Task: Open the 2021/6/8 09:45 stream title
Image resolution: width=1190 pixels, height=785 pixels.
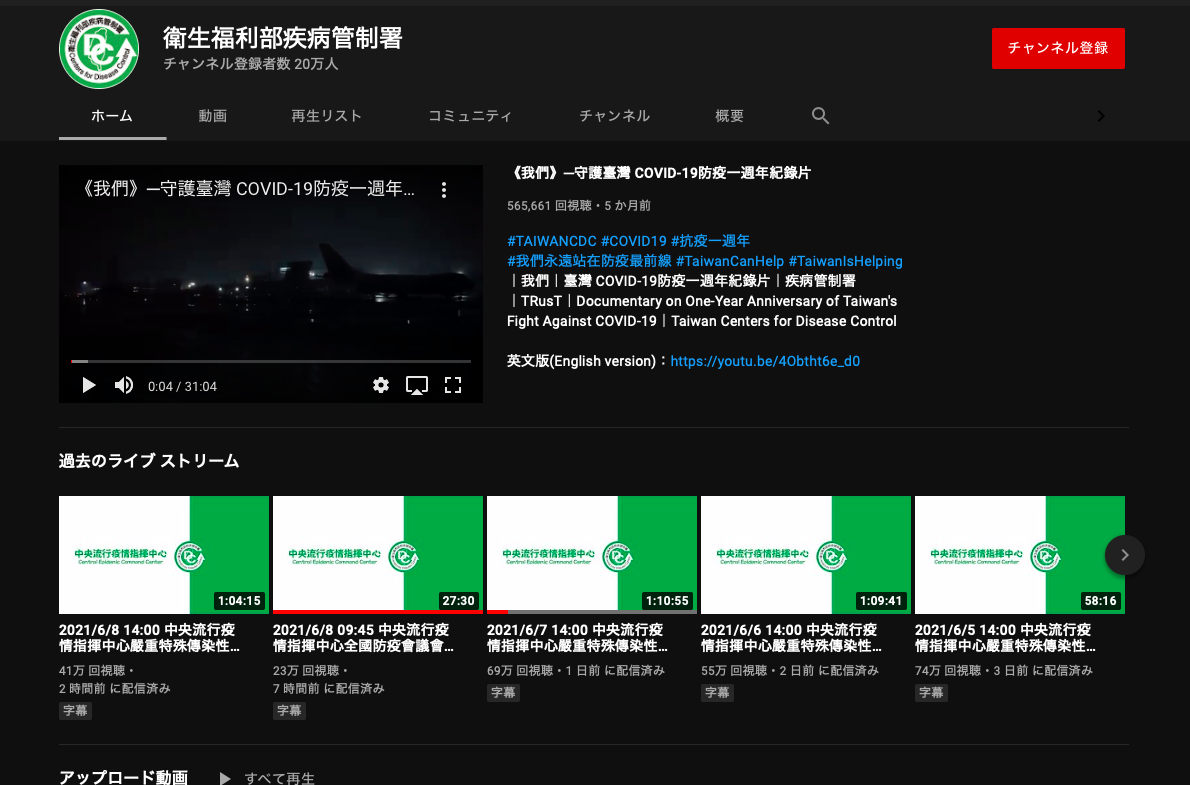Action: pyautogui.click(x=364, y=638)
